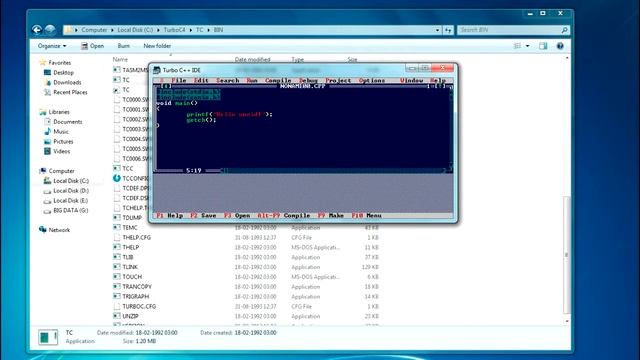The height and width of the screenshot is (360, 640).
Task: Click the editor horizontal scrollbar
Action: point(334,170)
